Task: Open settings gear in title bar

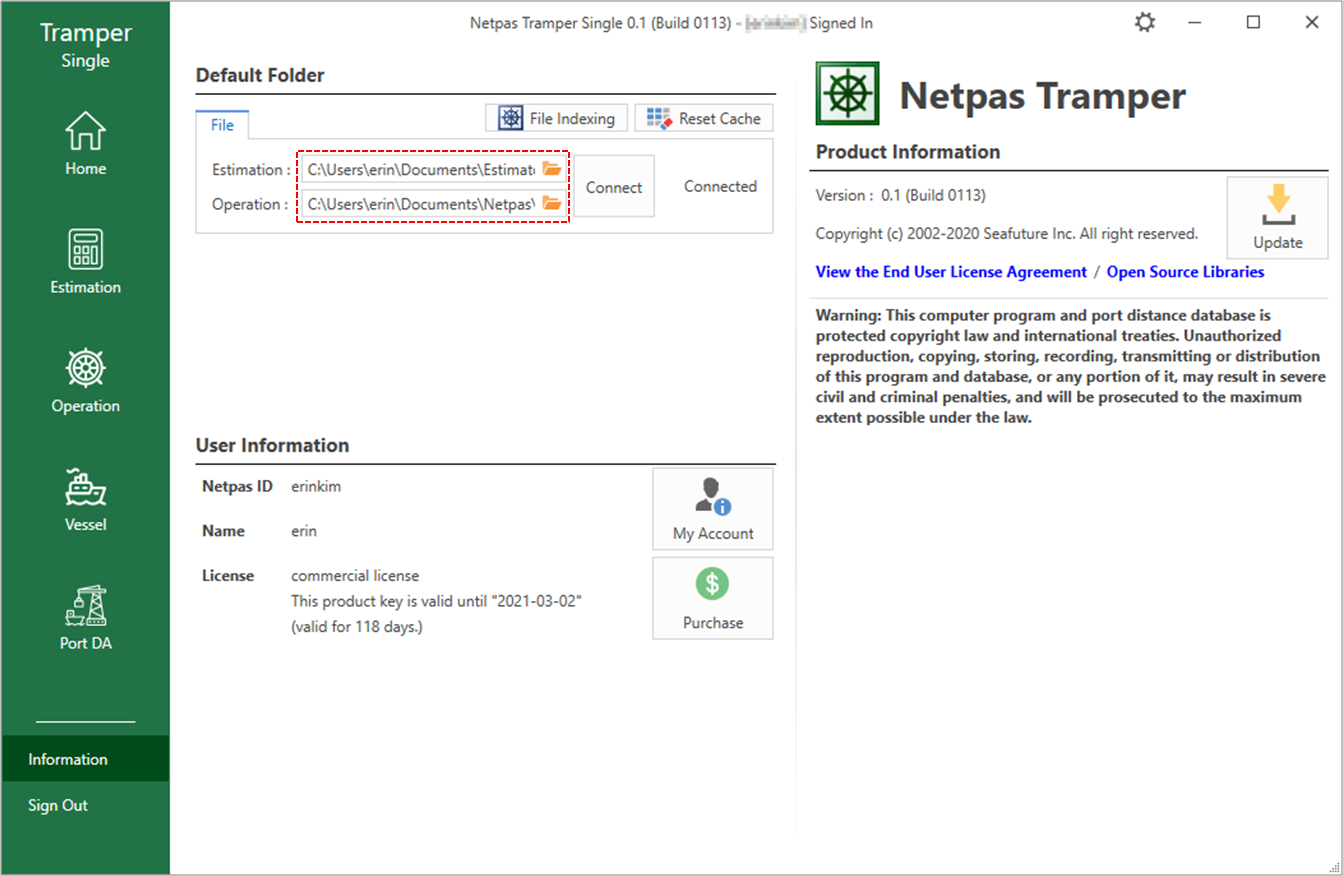Action: (x=1145, y=22)
